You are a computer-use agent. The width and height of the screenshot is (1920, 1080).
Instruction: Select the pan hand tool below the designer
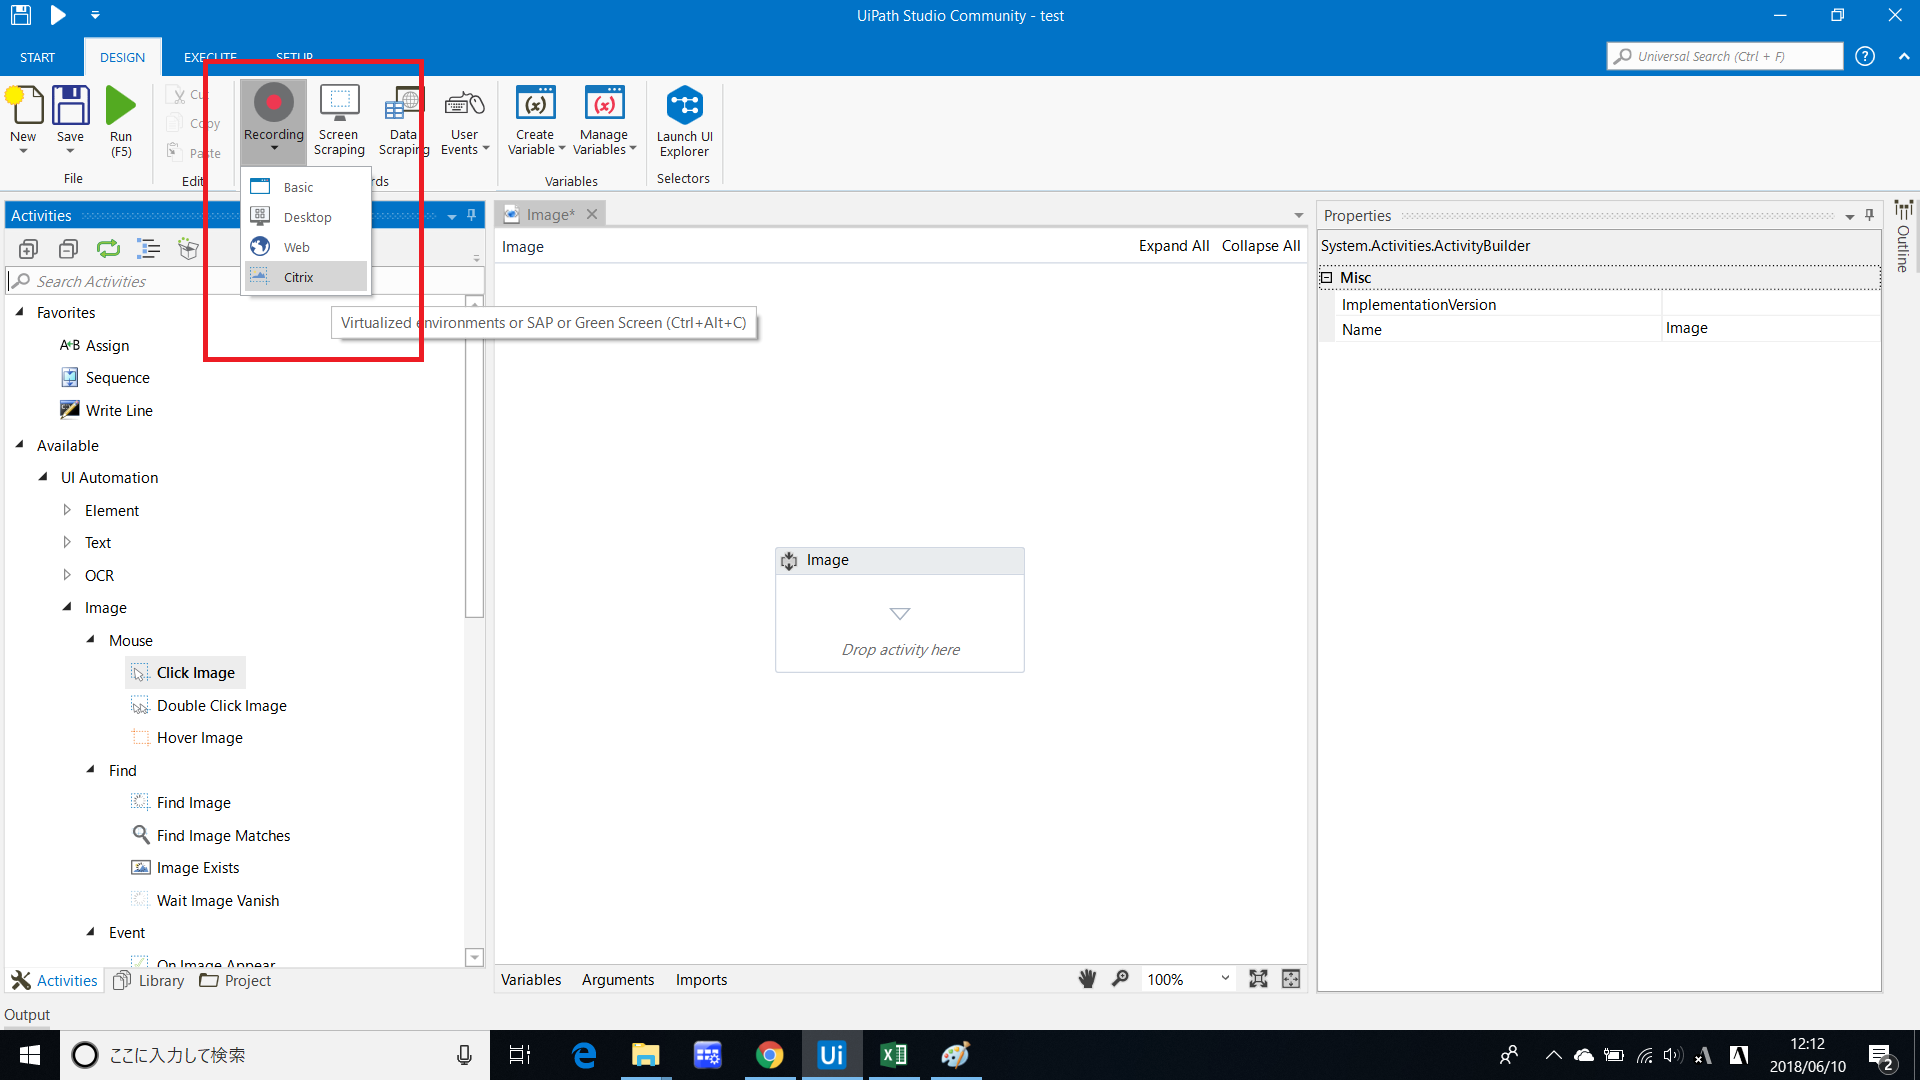click(x=1087, y=979)
